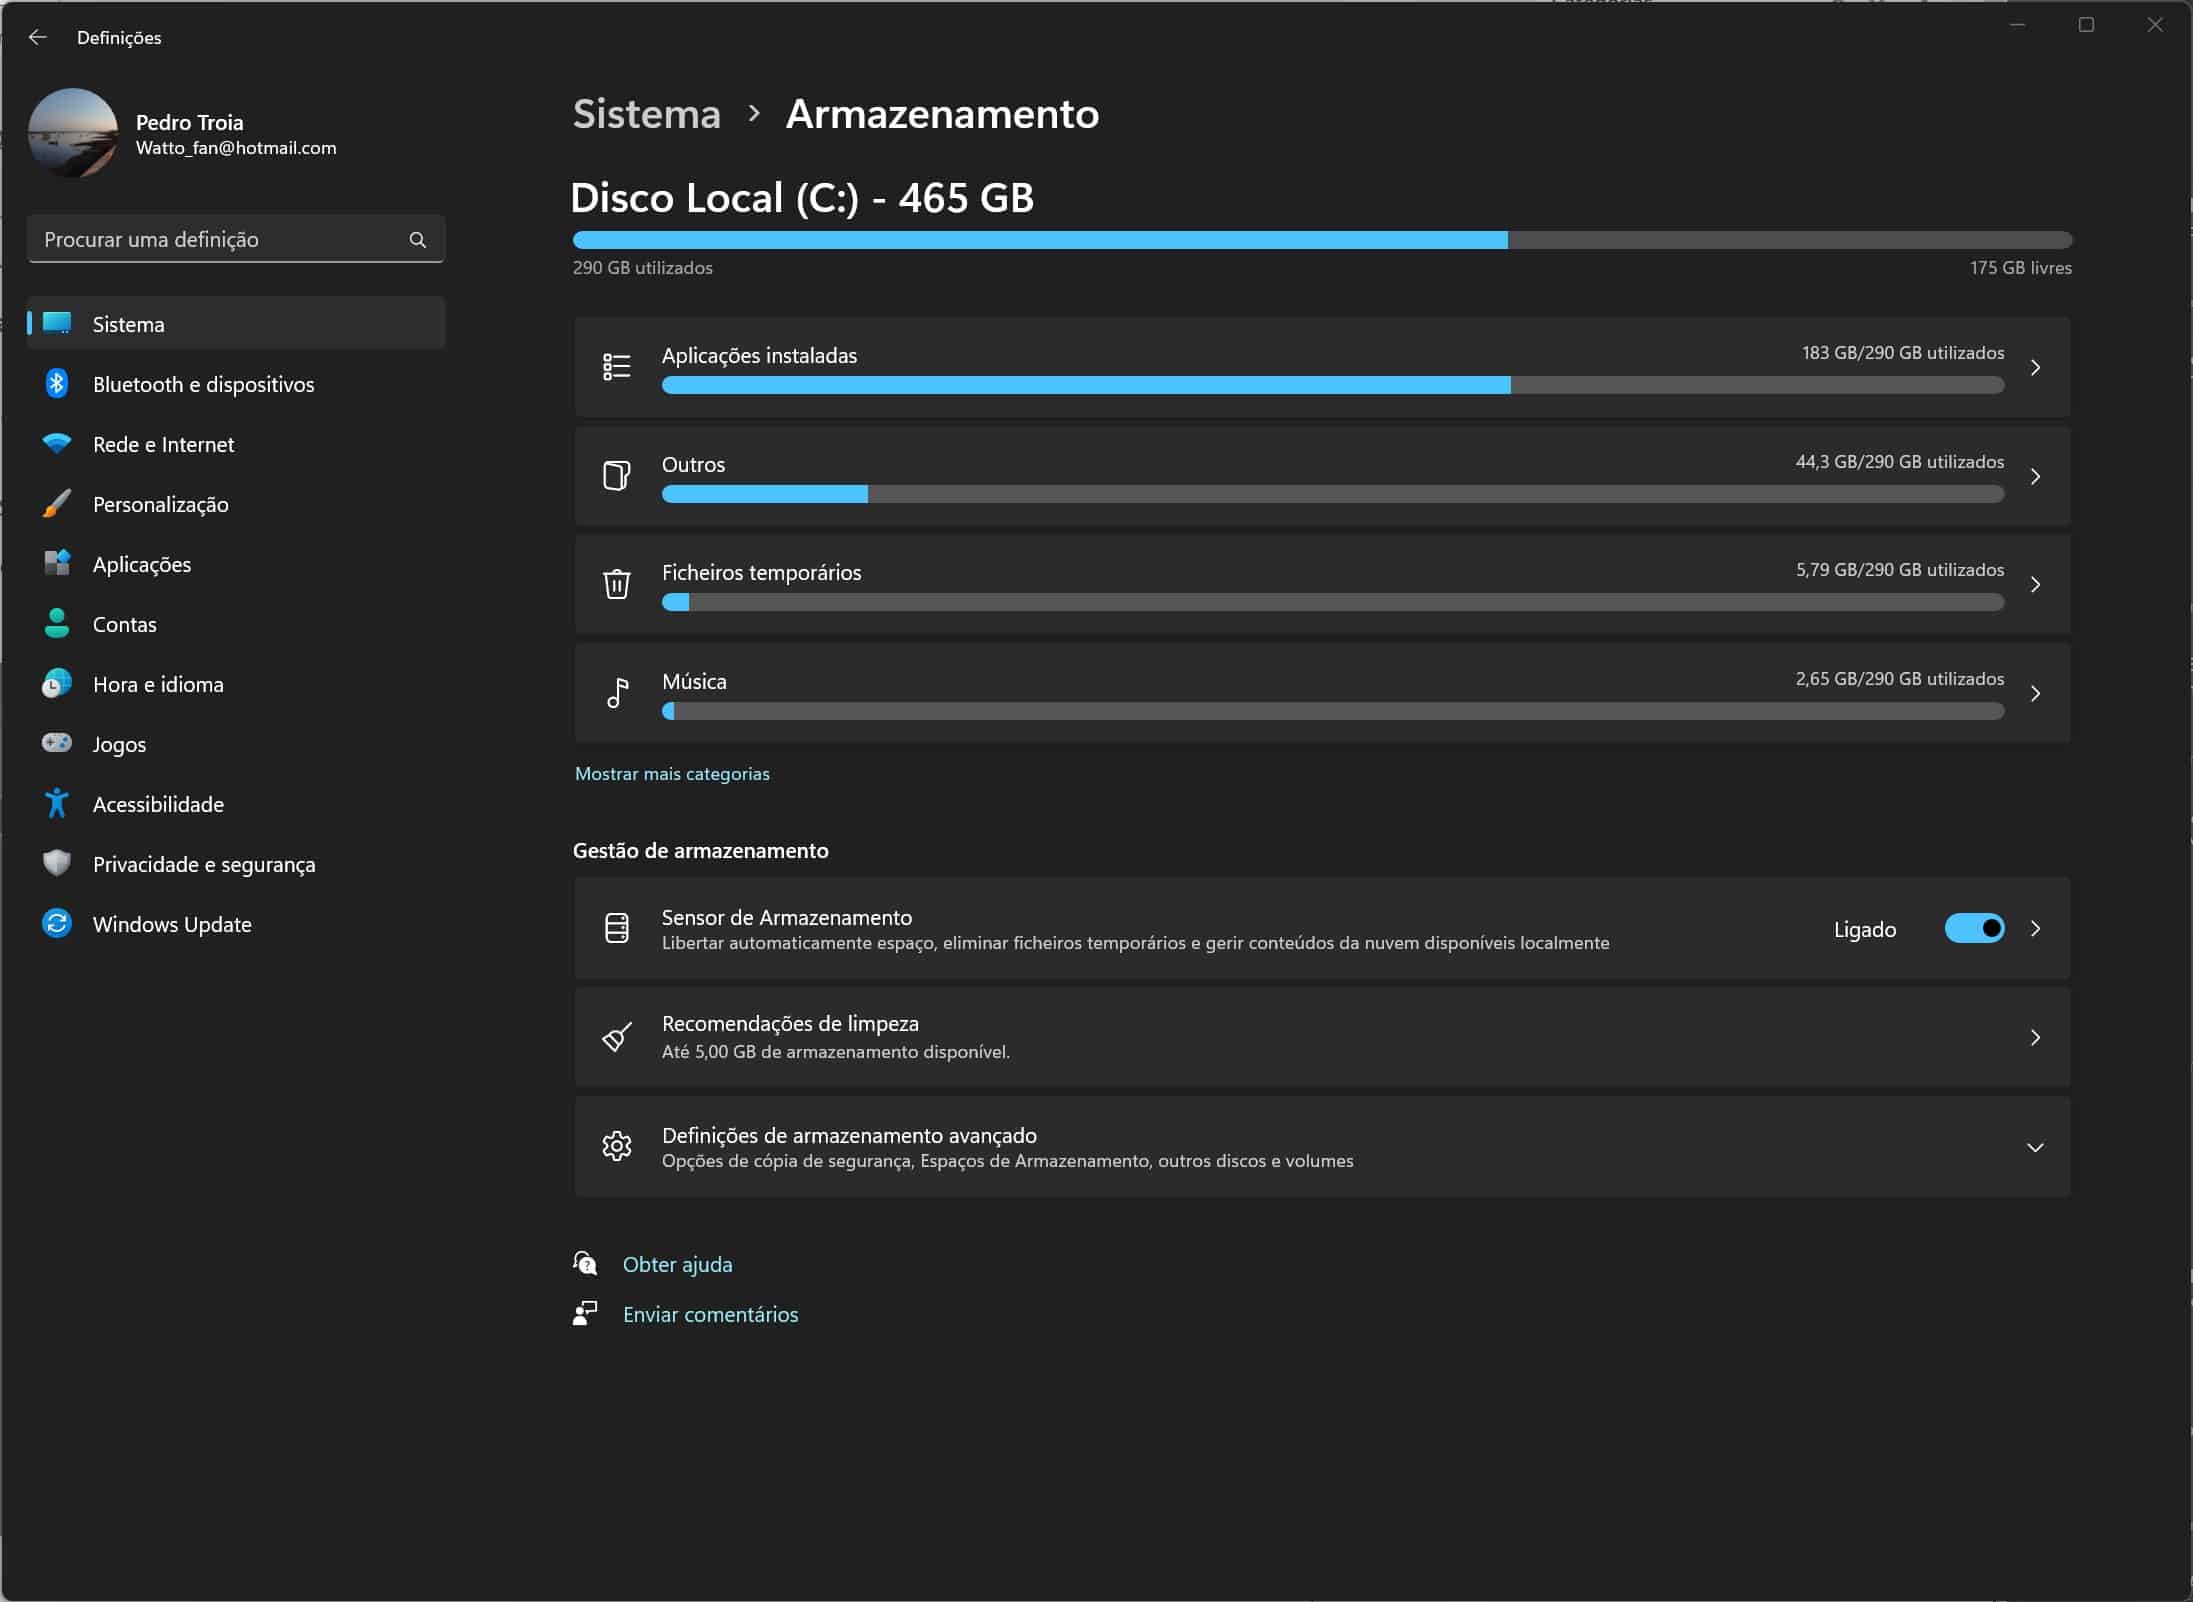Open Sensor de Armazenamento settings chevron

2035,929
